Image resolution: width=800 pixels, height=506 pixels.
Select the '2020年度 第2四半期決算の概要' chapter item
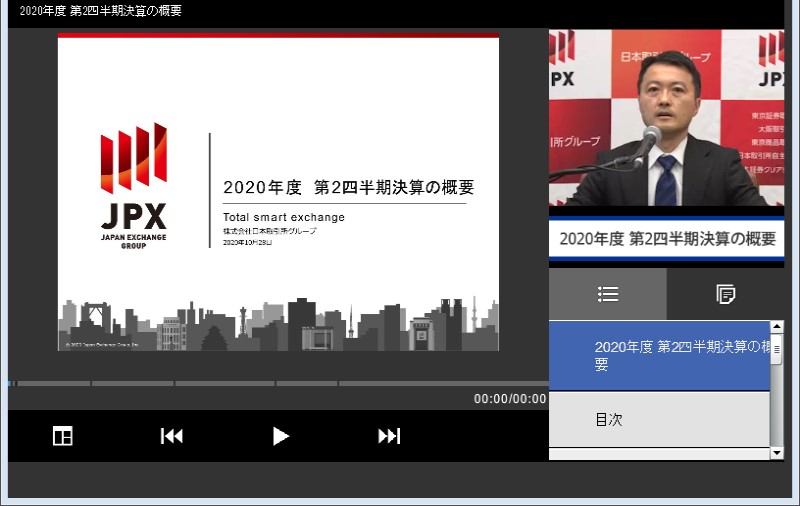(659, 356)
